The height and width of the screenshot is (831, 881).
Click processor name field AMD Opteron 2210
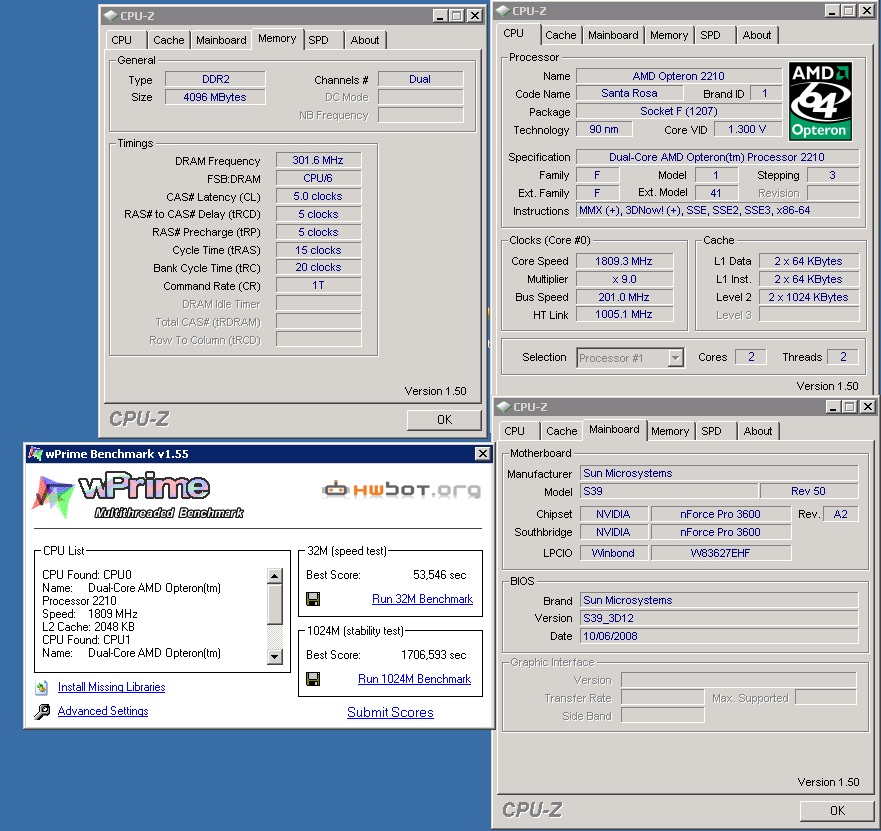679,76
